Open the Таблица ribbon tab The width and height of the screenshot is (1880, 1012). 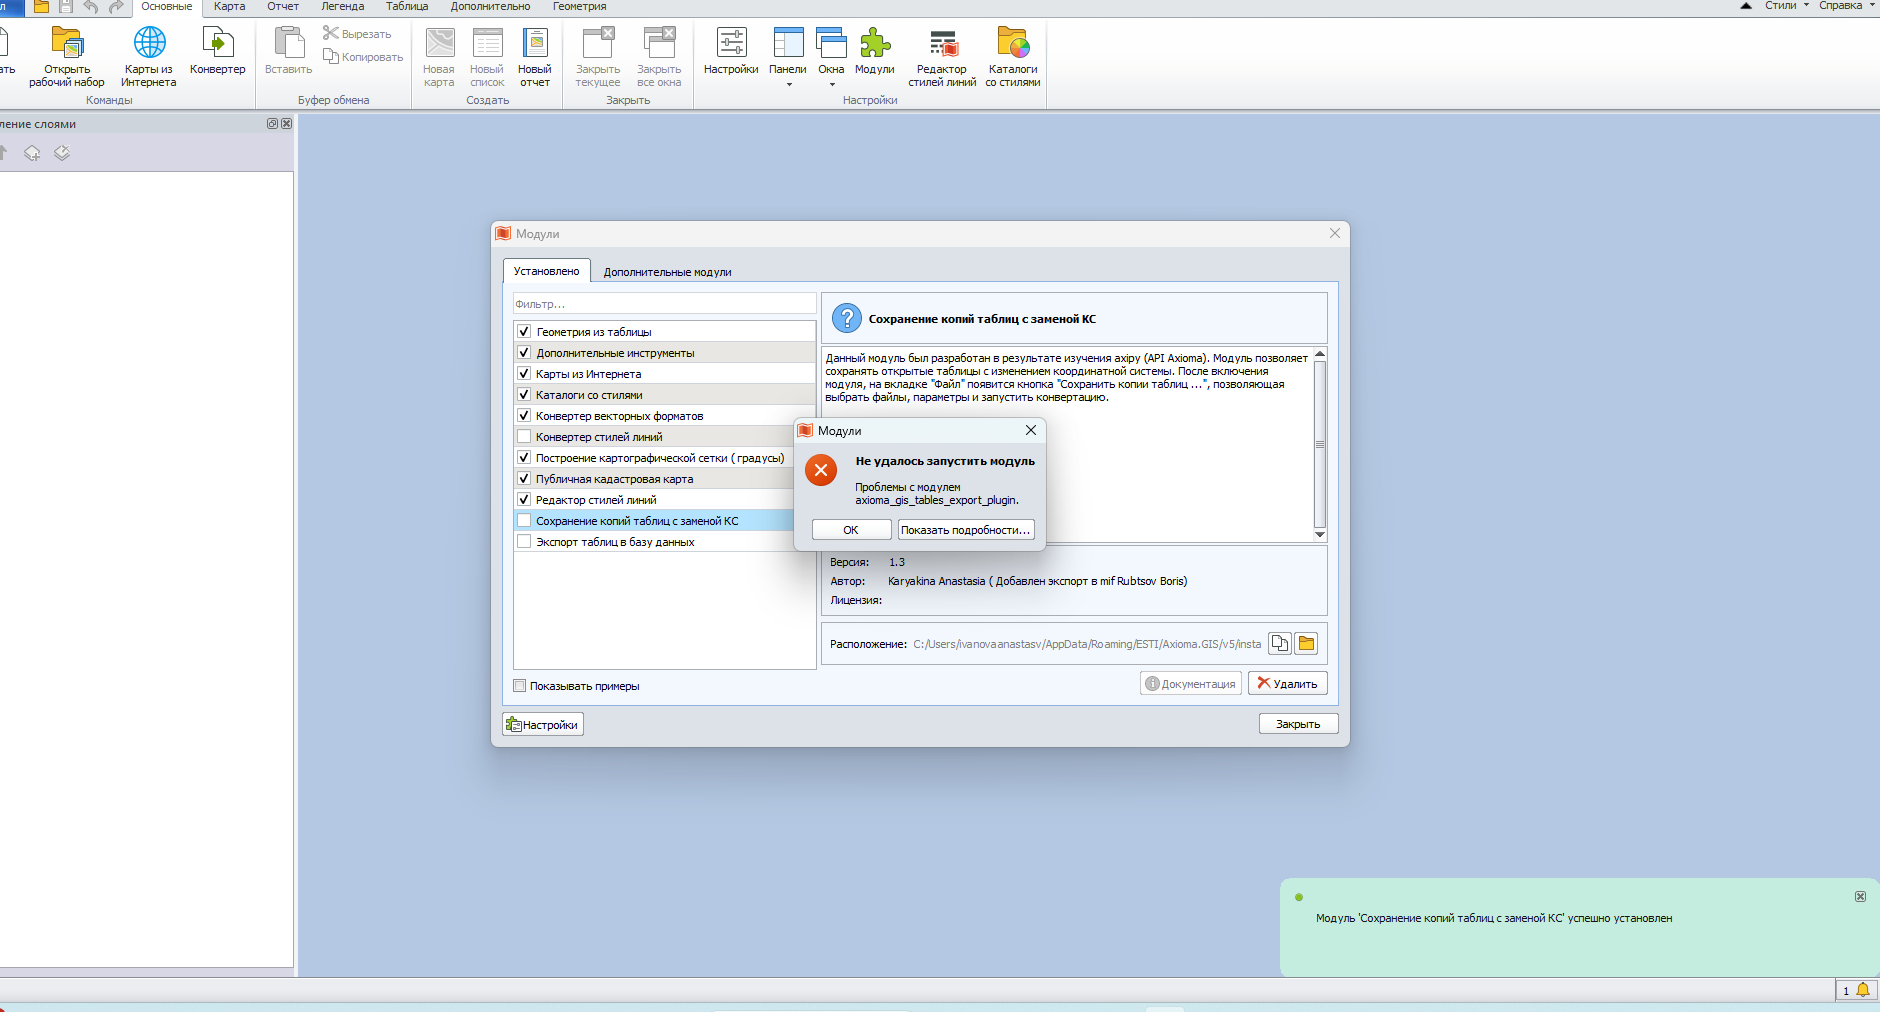407,7
